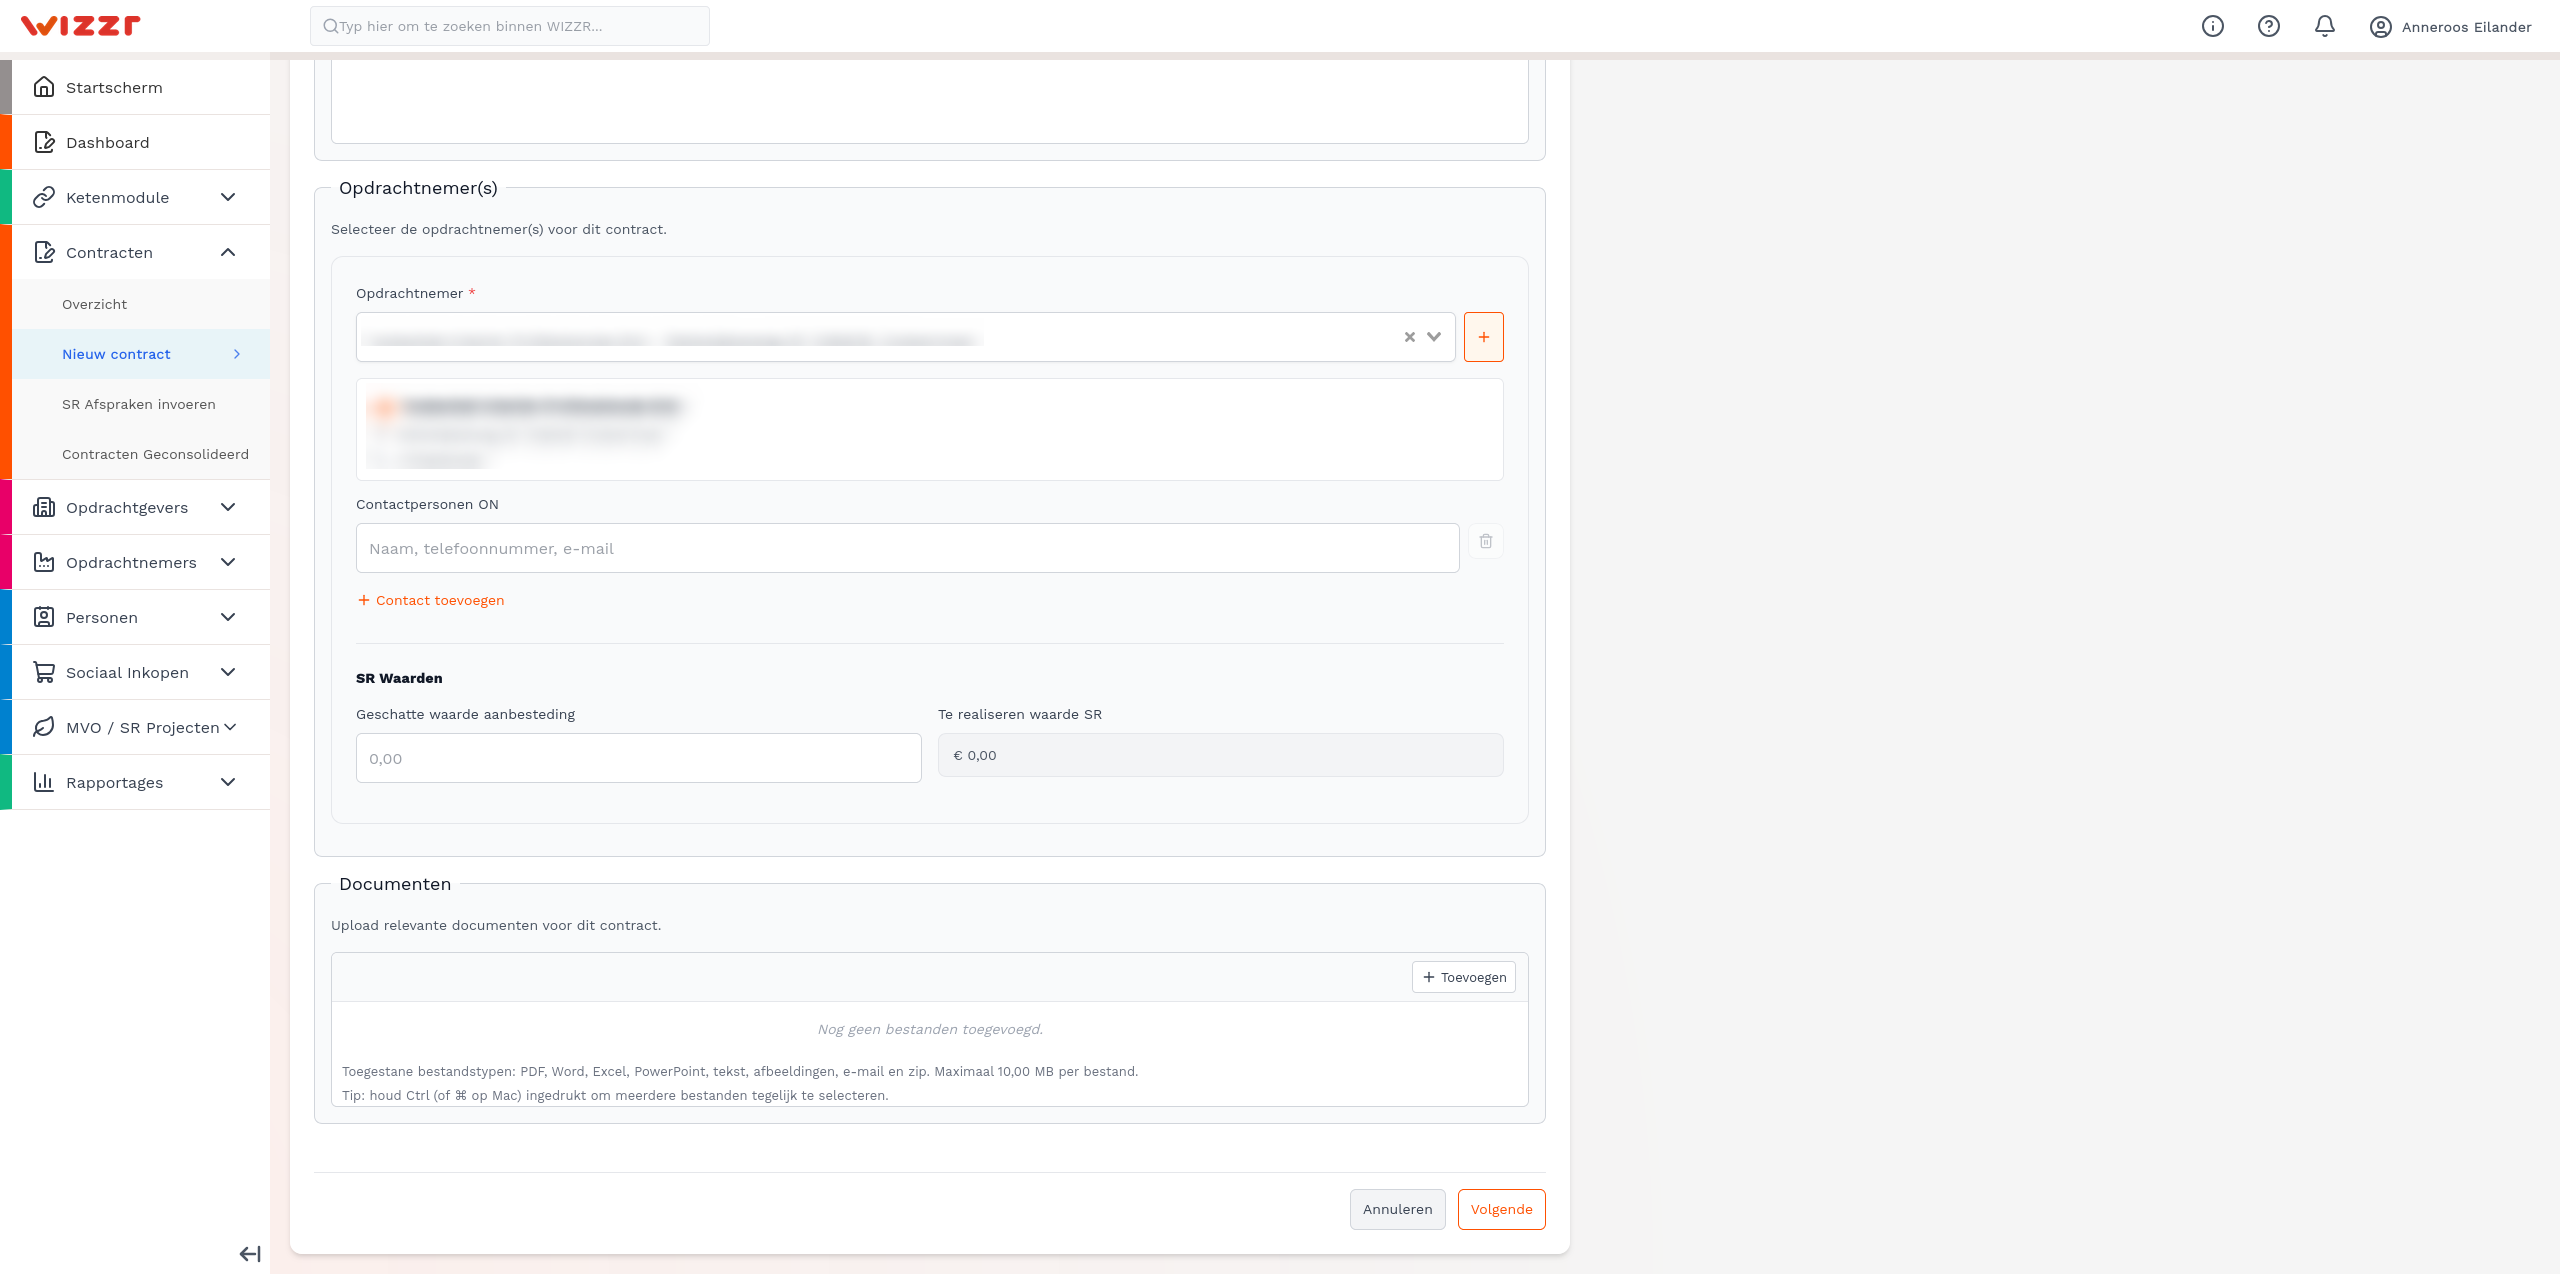
Task: Click the WIZZR logo
Action: pyautogui.click(x=81, y=26)
